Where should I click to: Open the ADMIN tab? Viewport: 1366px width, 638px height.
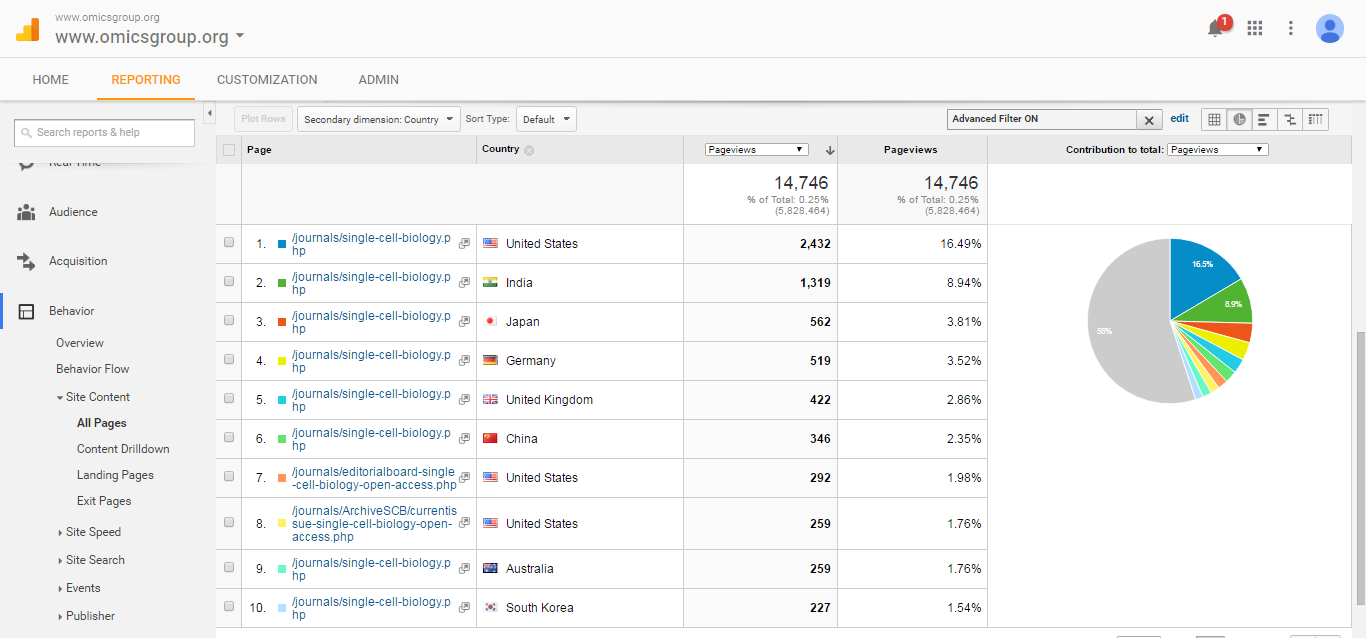[x=379, y=80]
